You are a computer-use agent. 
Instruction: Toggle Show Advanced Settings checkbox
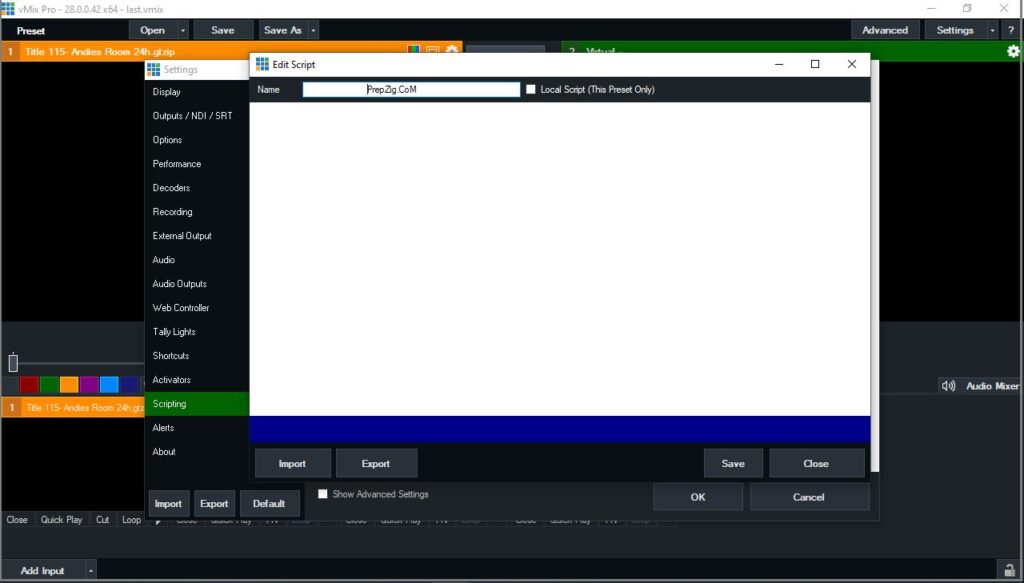pos(323,494)
